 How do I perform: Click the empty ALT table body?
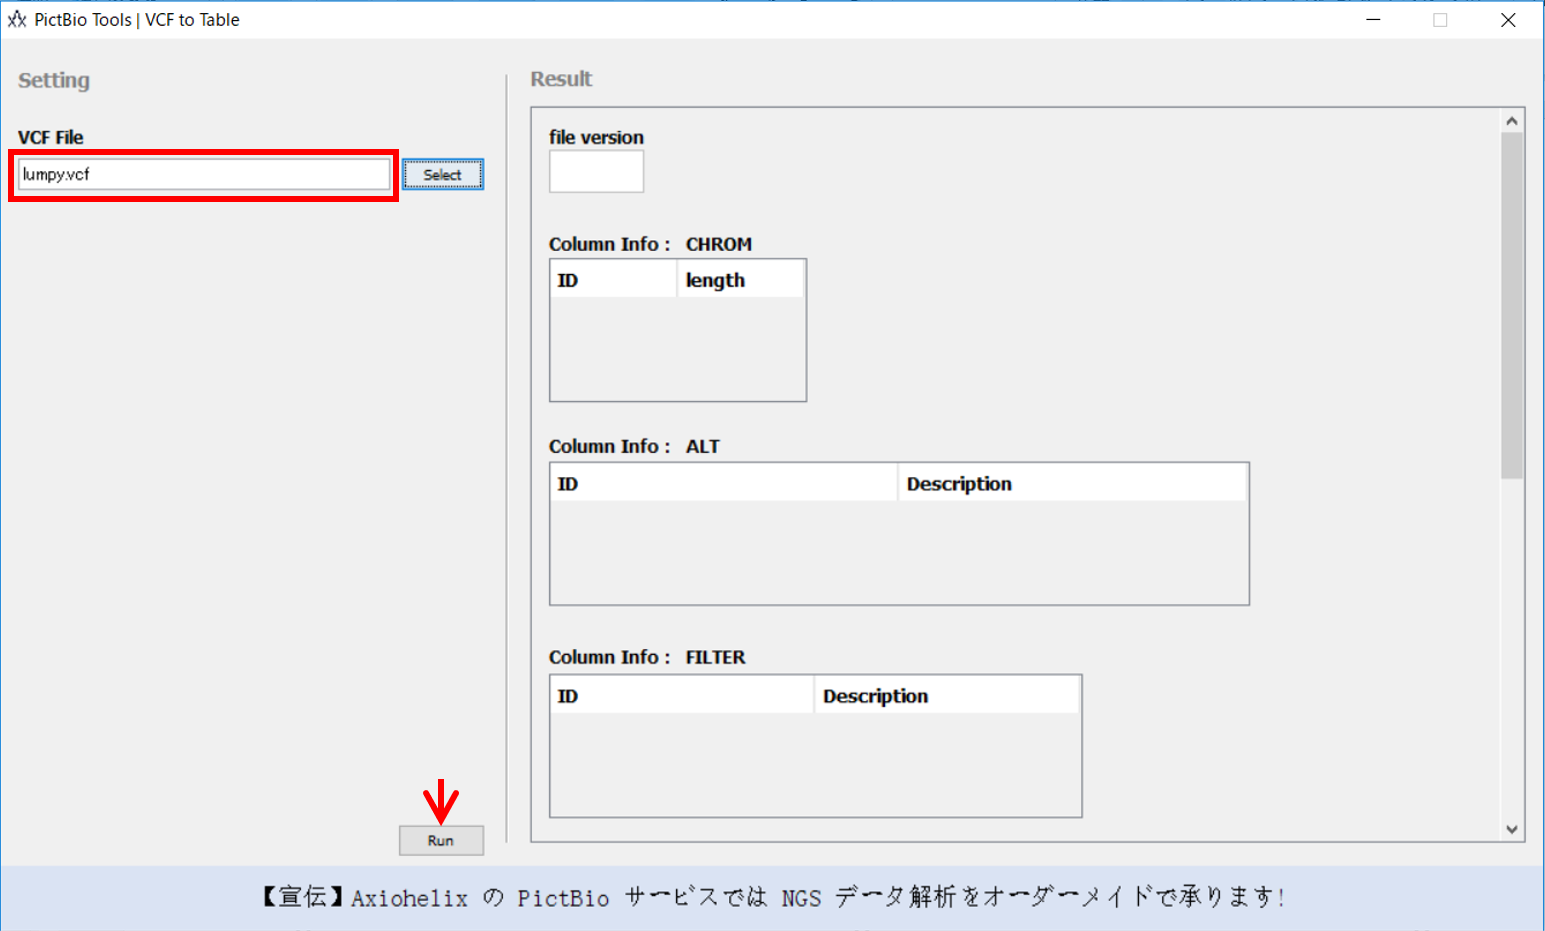pos(898,552)
